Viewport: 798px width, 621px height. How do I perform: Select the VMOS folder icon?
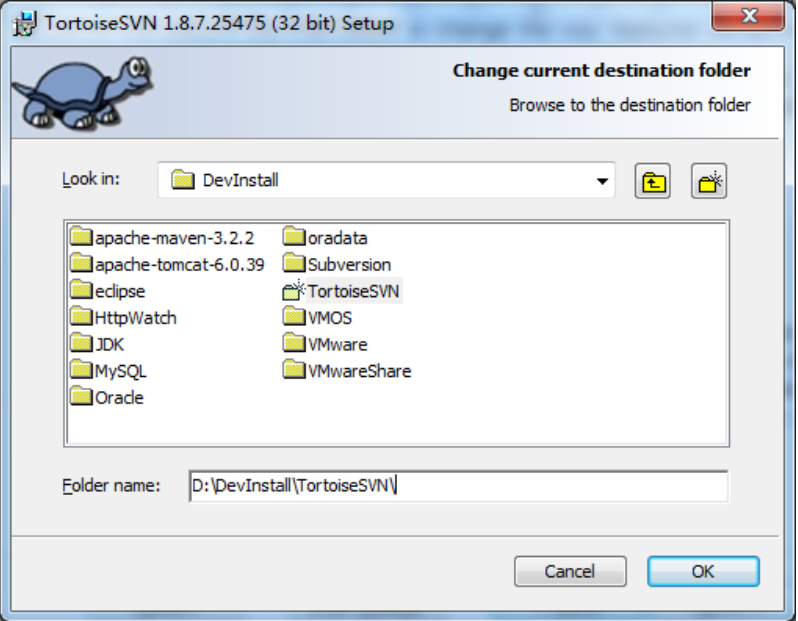coord(294,316)
